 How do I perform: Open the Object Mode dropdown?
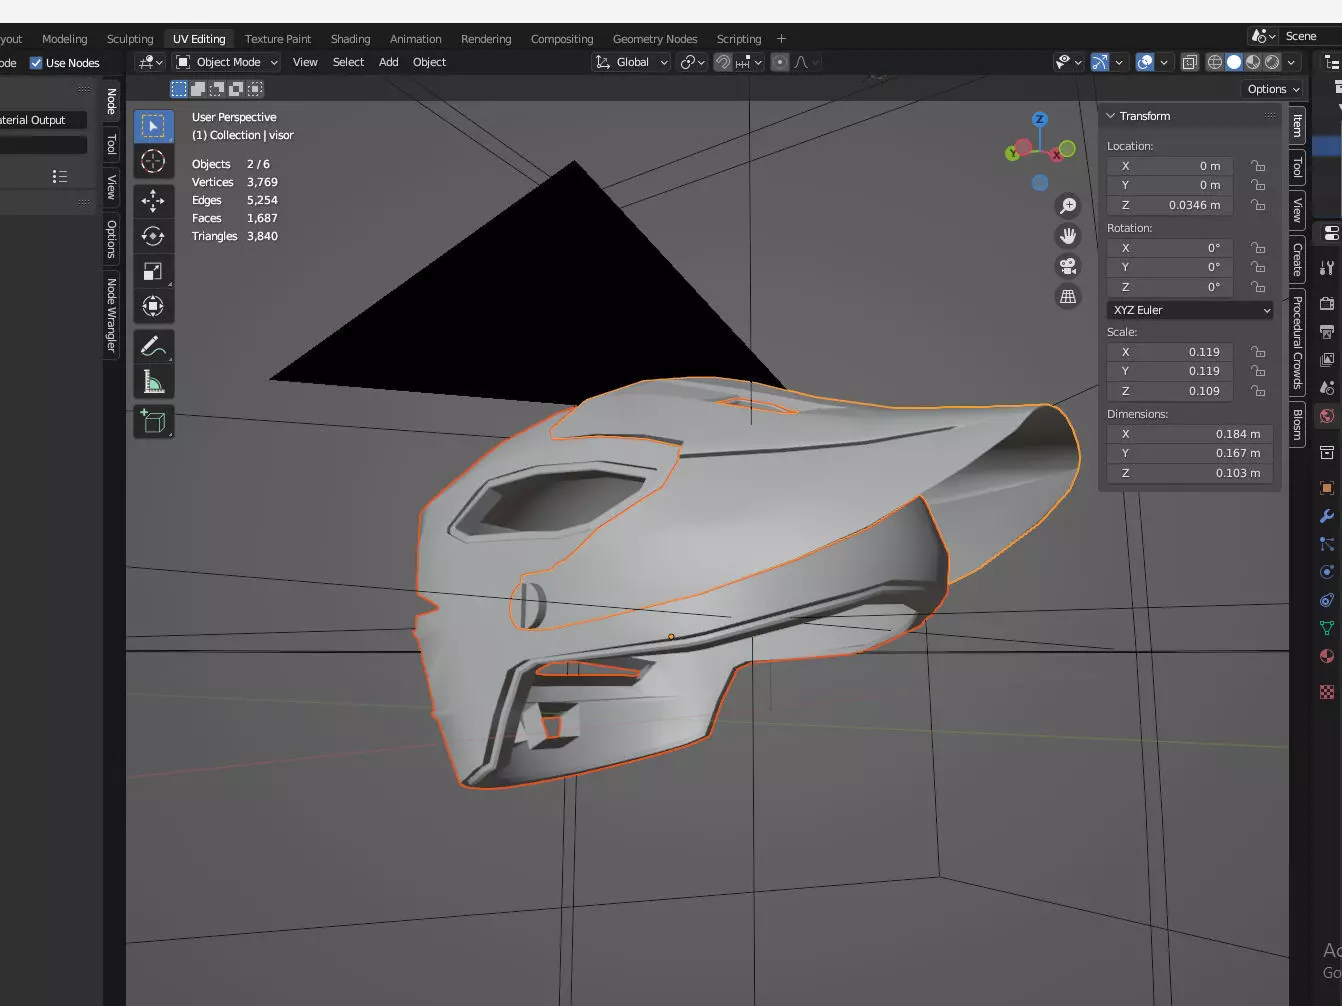227,62
